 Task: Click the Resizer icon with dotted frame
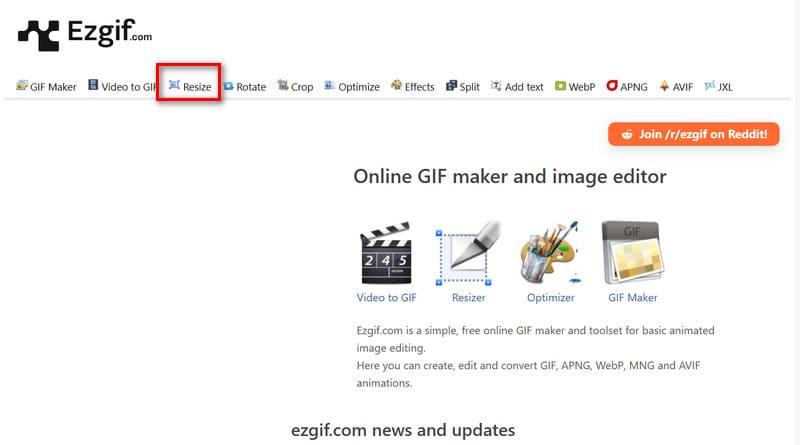point(468,254)
